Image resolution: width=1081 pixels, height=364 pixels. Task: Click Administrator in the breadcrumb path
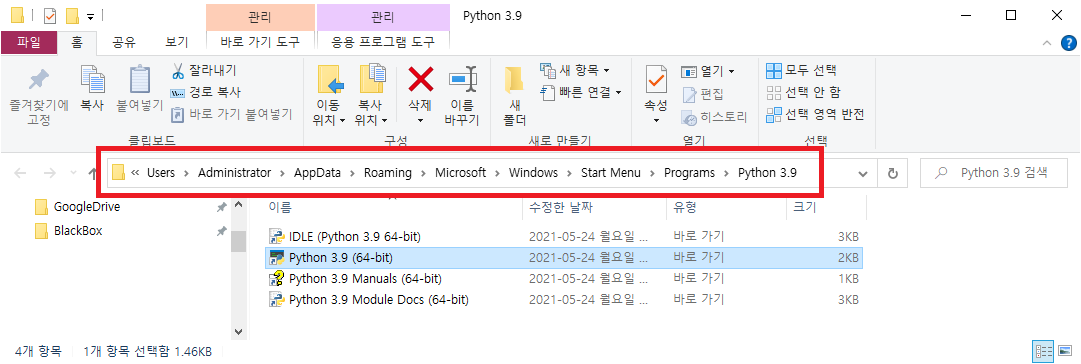(x=234, y=173)
